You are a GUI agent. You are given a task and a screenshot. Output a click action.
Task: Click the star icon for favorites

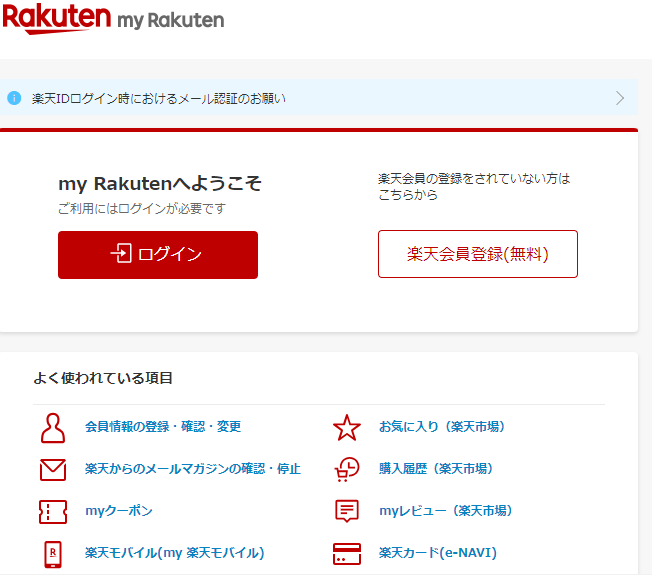[x=347, y=427]
